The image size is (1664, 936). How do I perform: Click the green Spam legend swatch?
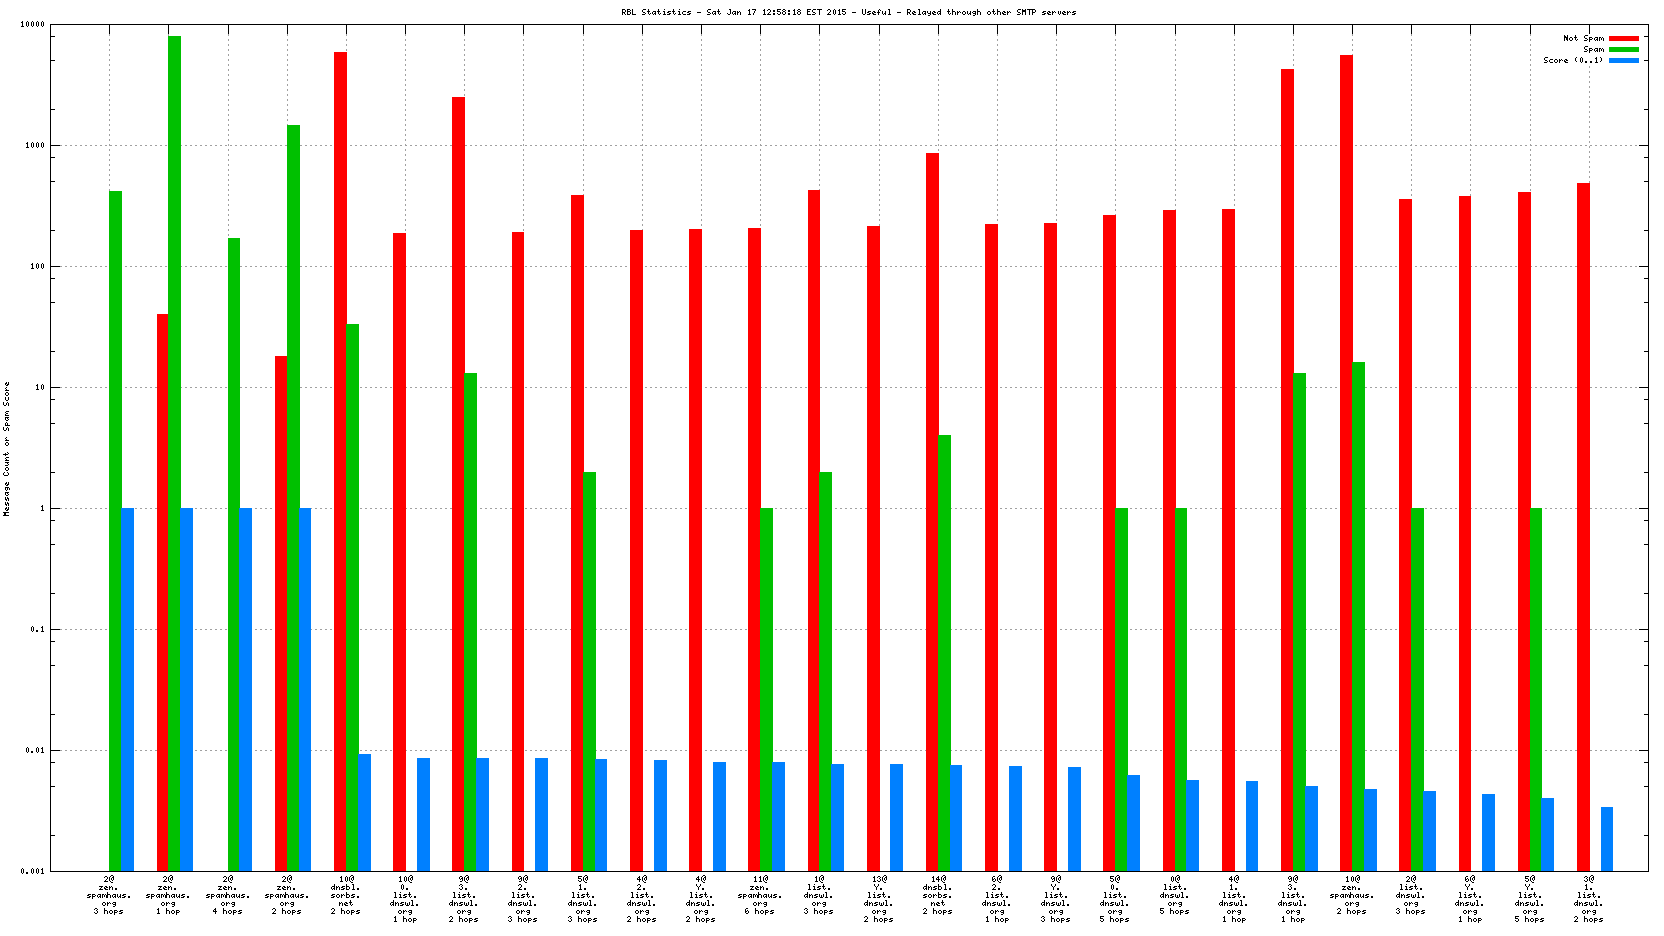click(1623, 49)
